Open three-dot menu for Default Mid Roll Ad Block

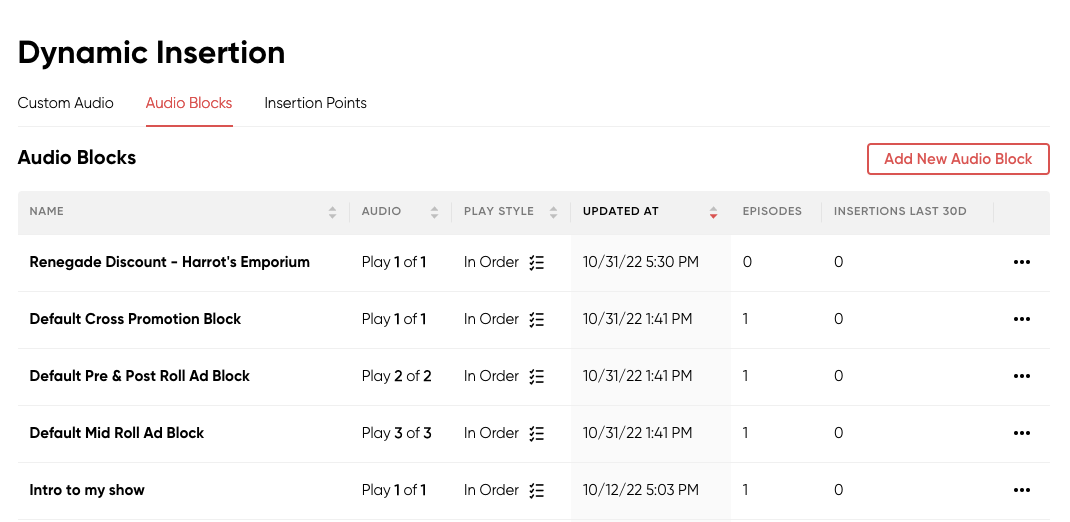tap(1021, 433)
